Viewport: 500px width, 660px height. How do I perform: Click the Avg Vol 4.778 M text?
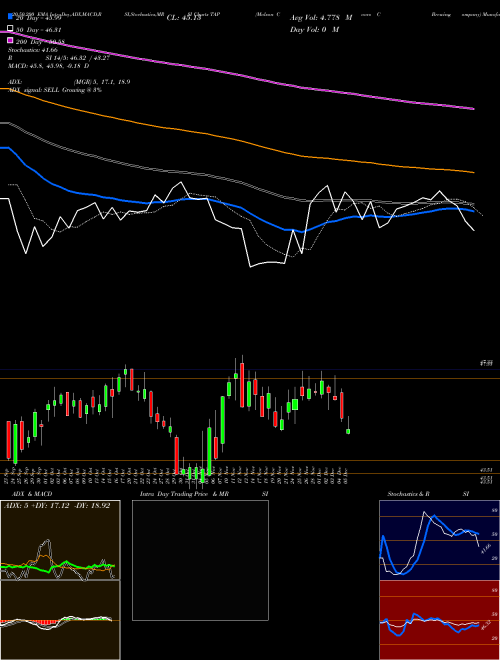pos(321,18)
